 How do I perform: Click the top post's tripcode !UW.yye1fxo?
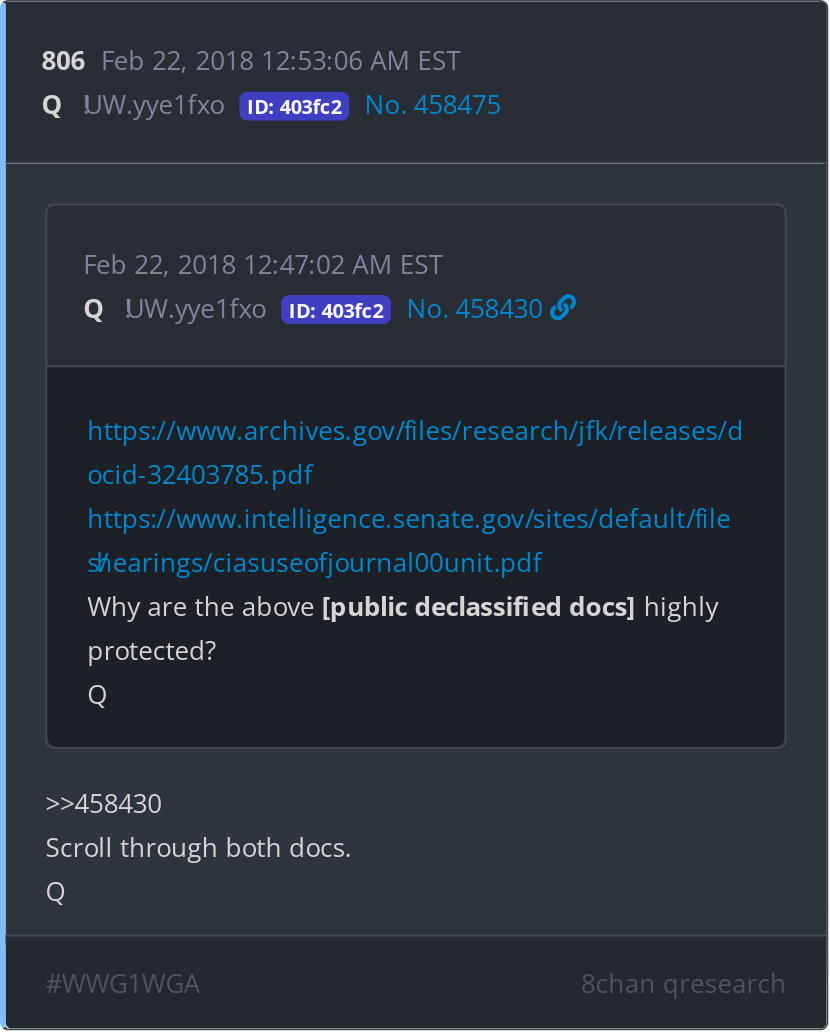click(x=154, y=105)
